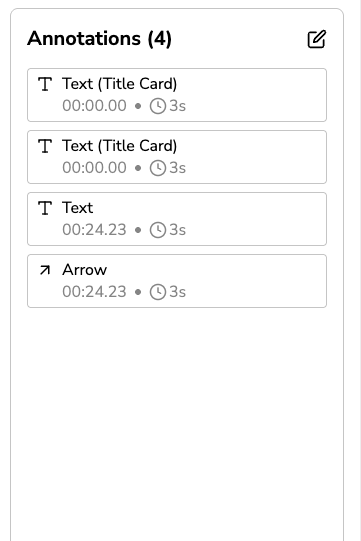Click the diagonal arrow icon of Arrow annotation
This screenshot has width=361, height=541.
[x=45, y=270]
